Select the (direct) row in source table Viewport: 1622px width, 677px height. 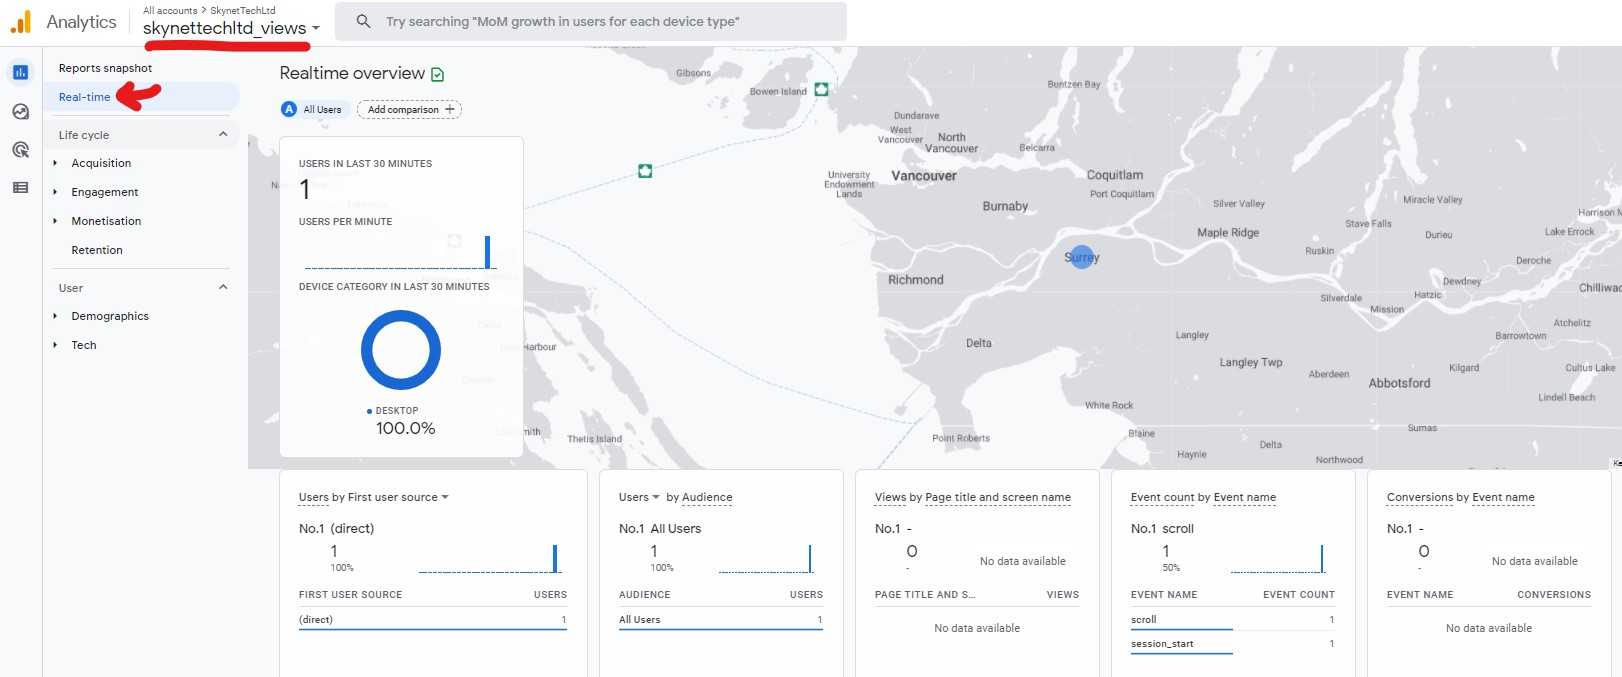coord(433,620)
